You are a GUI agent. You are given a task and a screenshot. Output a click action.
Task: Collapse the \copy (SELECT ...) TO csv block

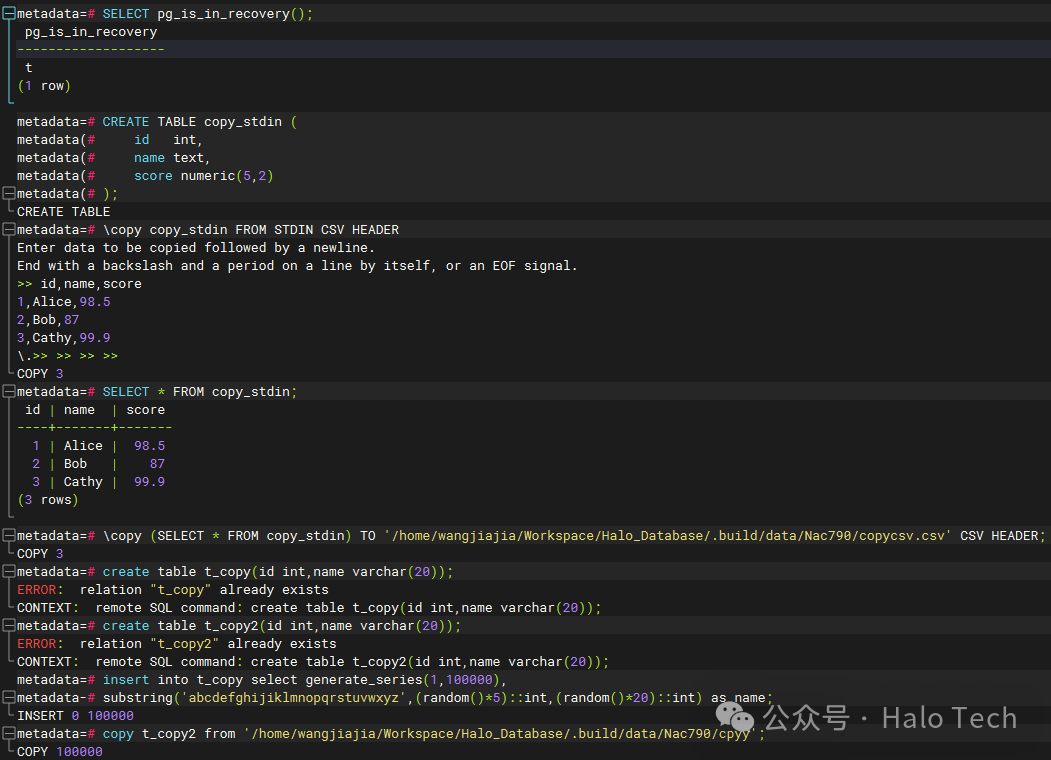(x=9, y=535)
